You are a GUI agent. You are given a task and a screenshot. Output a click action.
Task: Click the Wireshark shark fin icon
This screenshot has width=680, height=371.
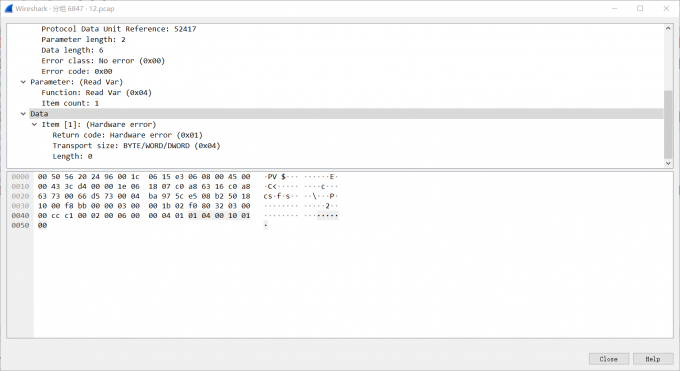[9, 8]
